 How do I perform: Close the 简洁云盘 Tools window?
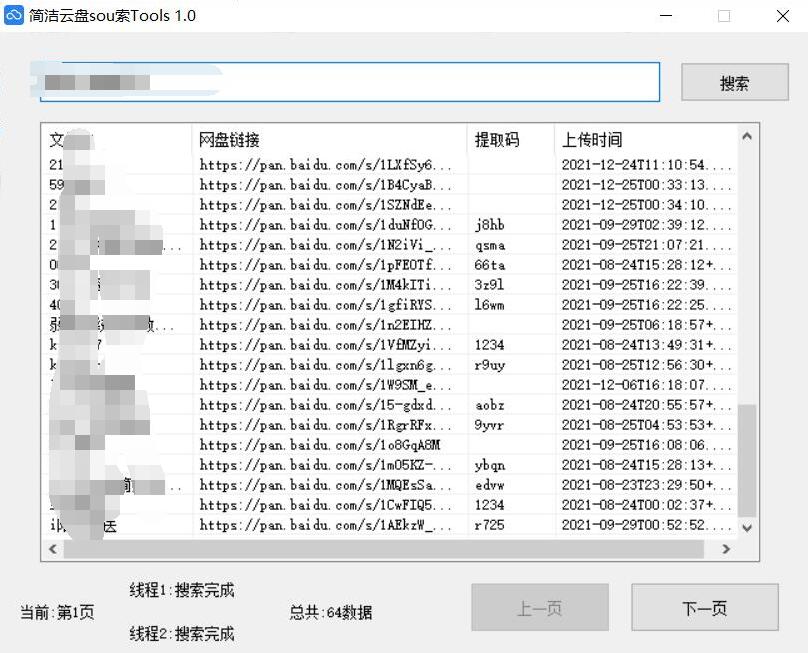[x=782, y=16]
